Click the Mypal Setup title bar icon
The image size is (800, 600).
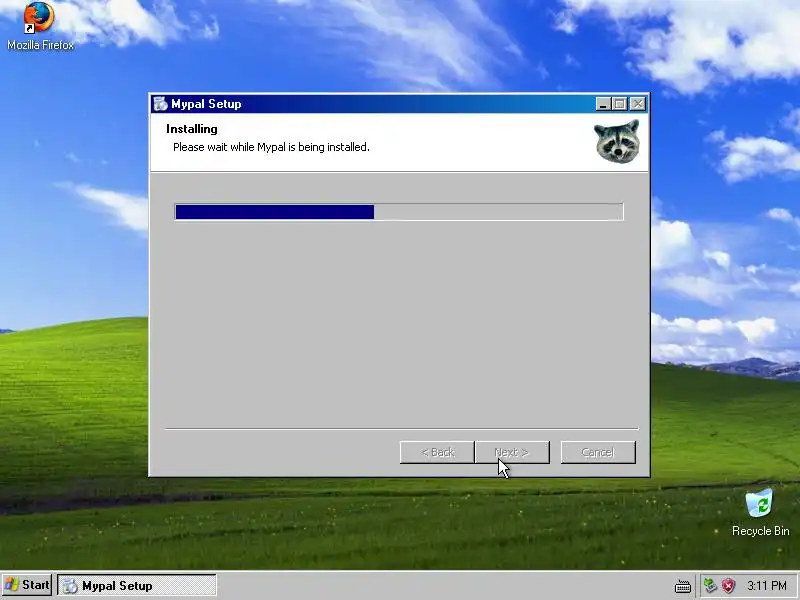point(160,104)
